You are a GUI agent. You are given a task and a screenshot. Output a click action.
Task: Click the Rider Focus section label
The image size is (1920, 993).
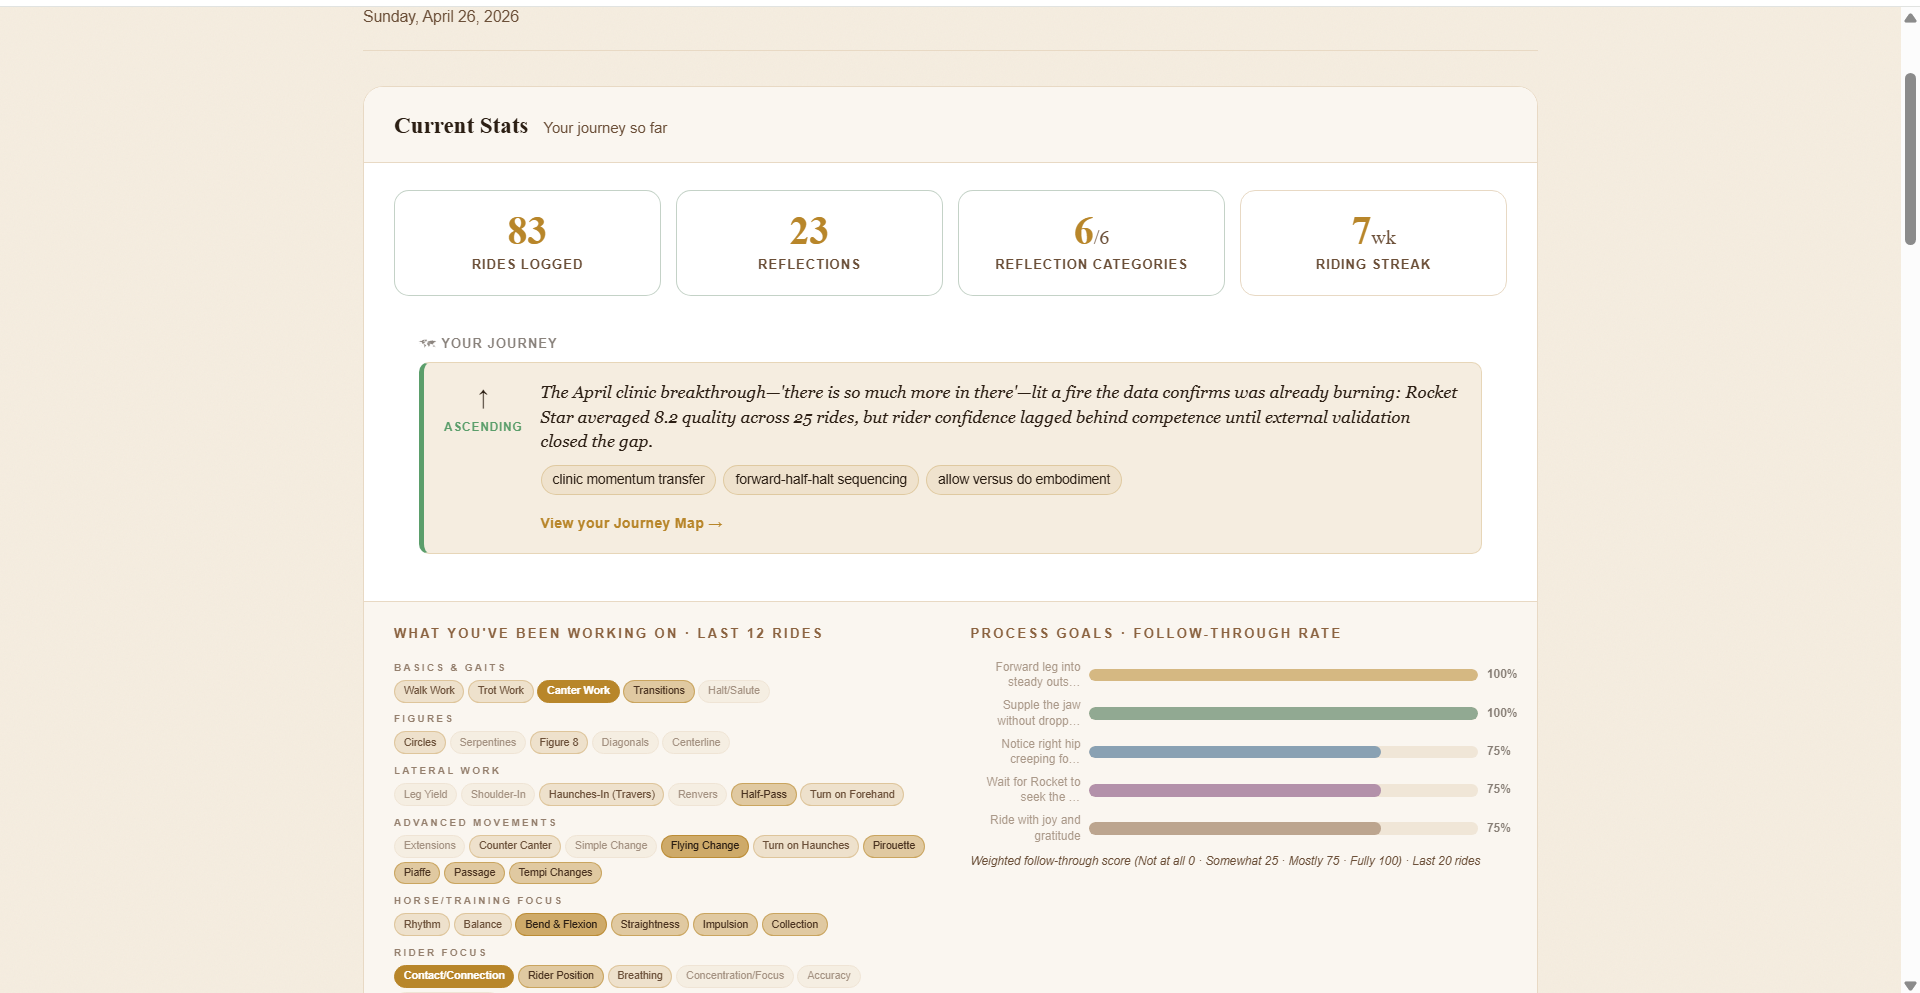440,953
